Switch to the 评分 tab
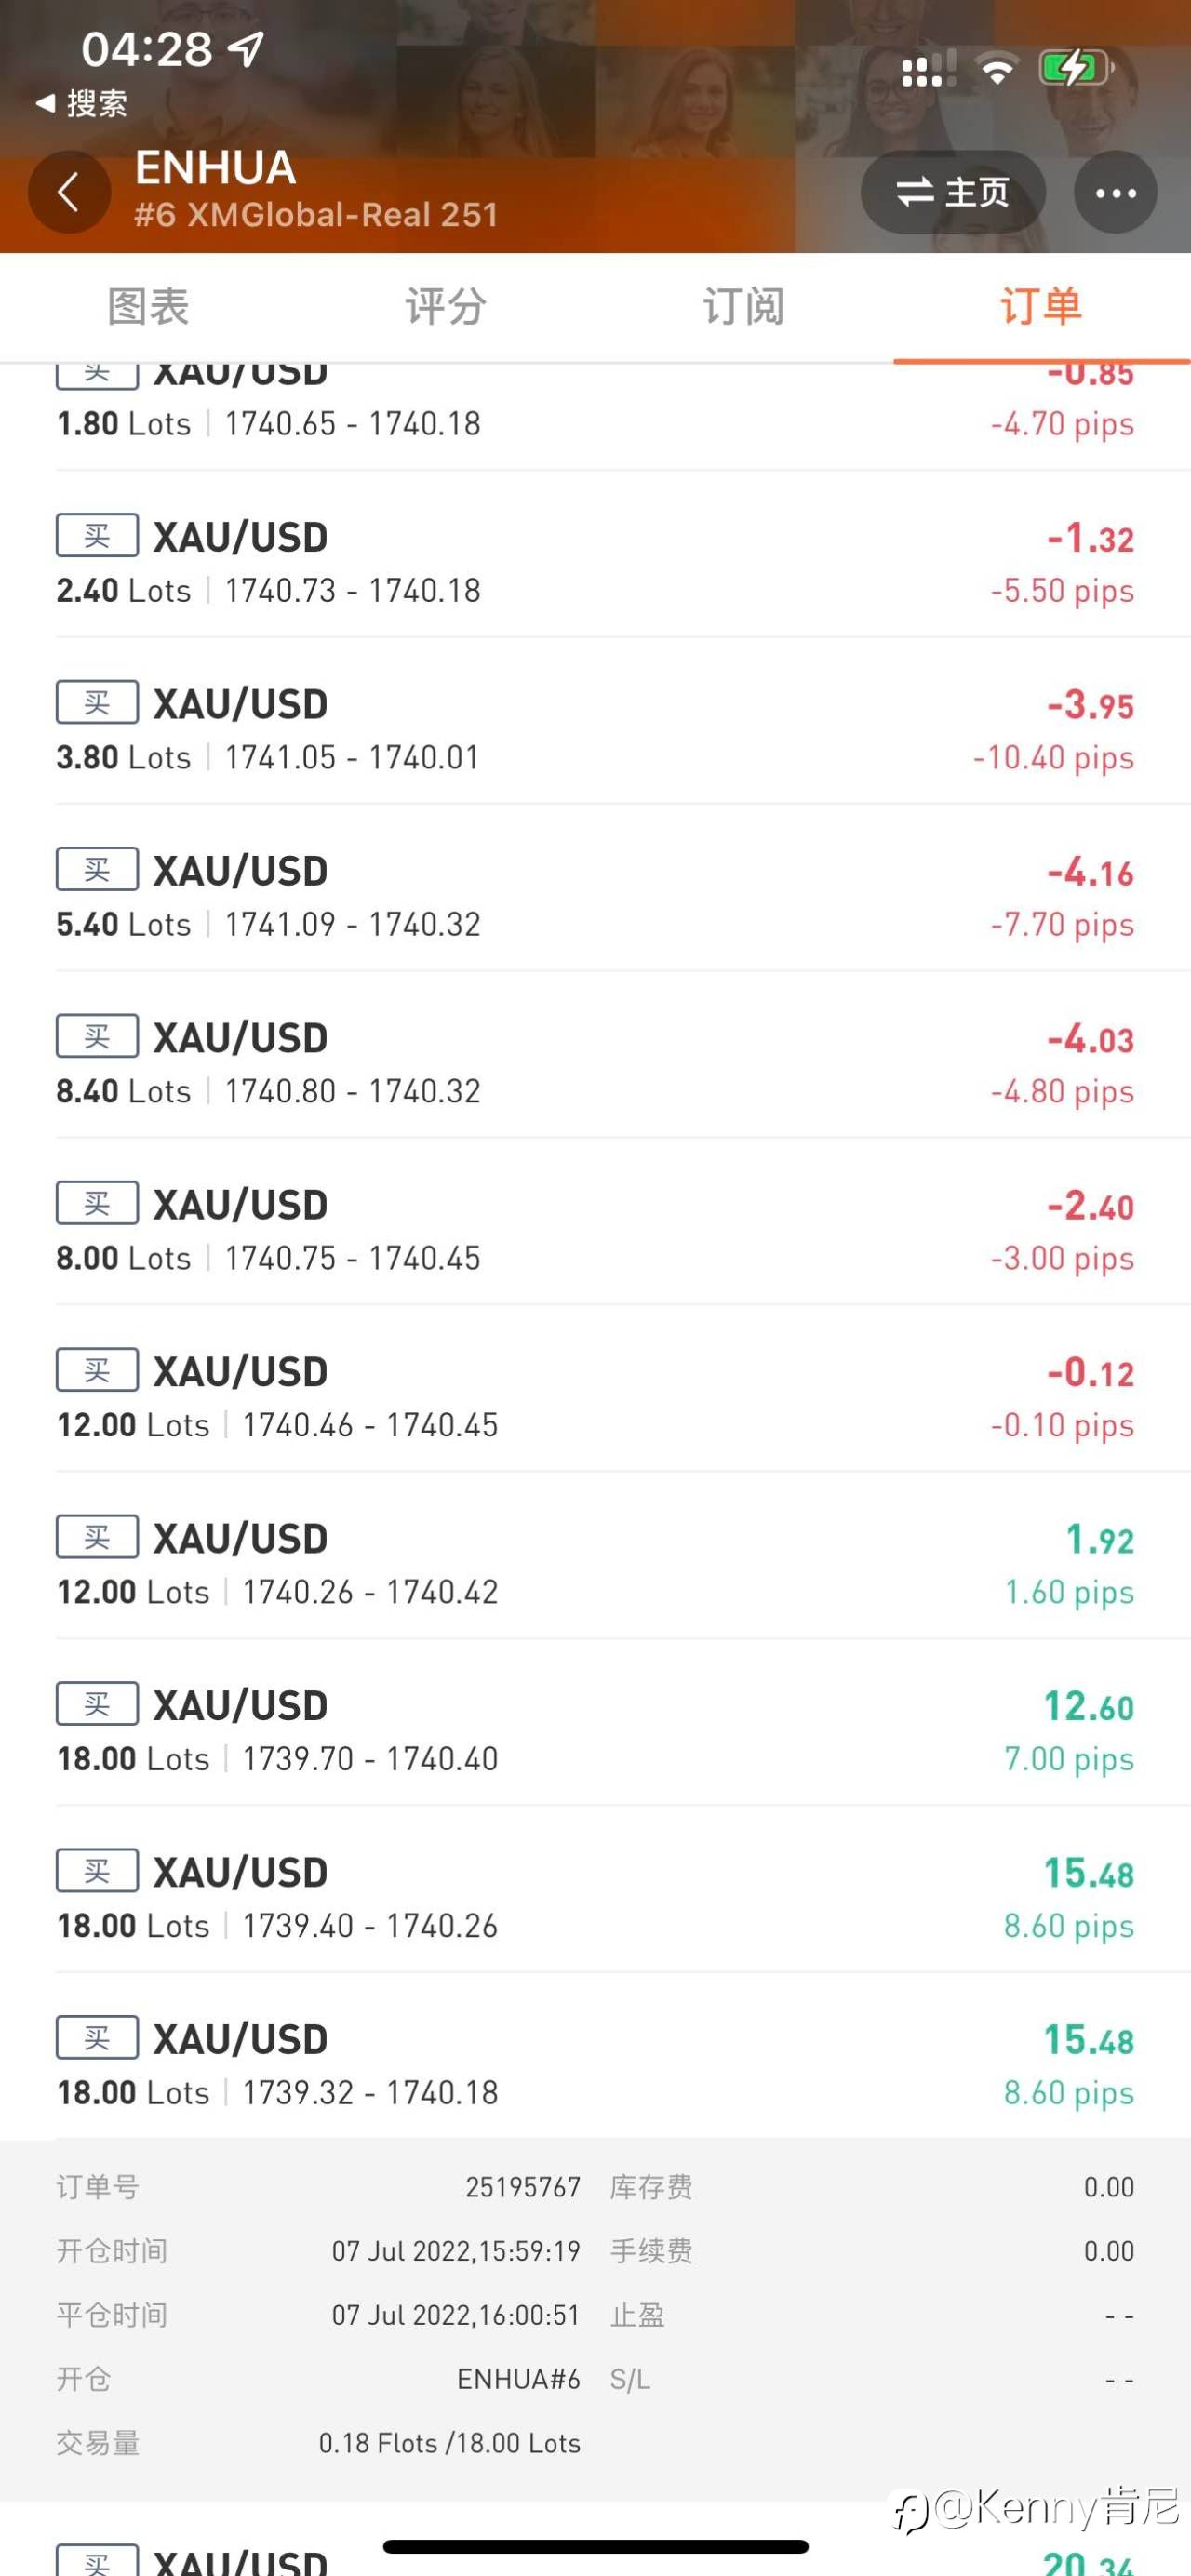The width and height of the screenshot is (1191, 2576). click(x=446, y=306)
